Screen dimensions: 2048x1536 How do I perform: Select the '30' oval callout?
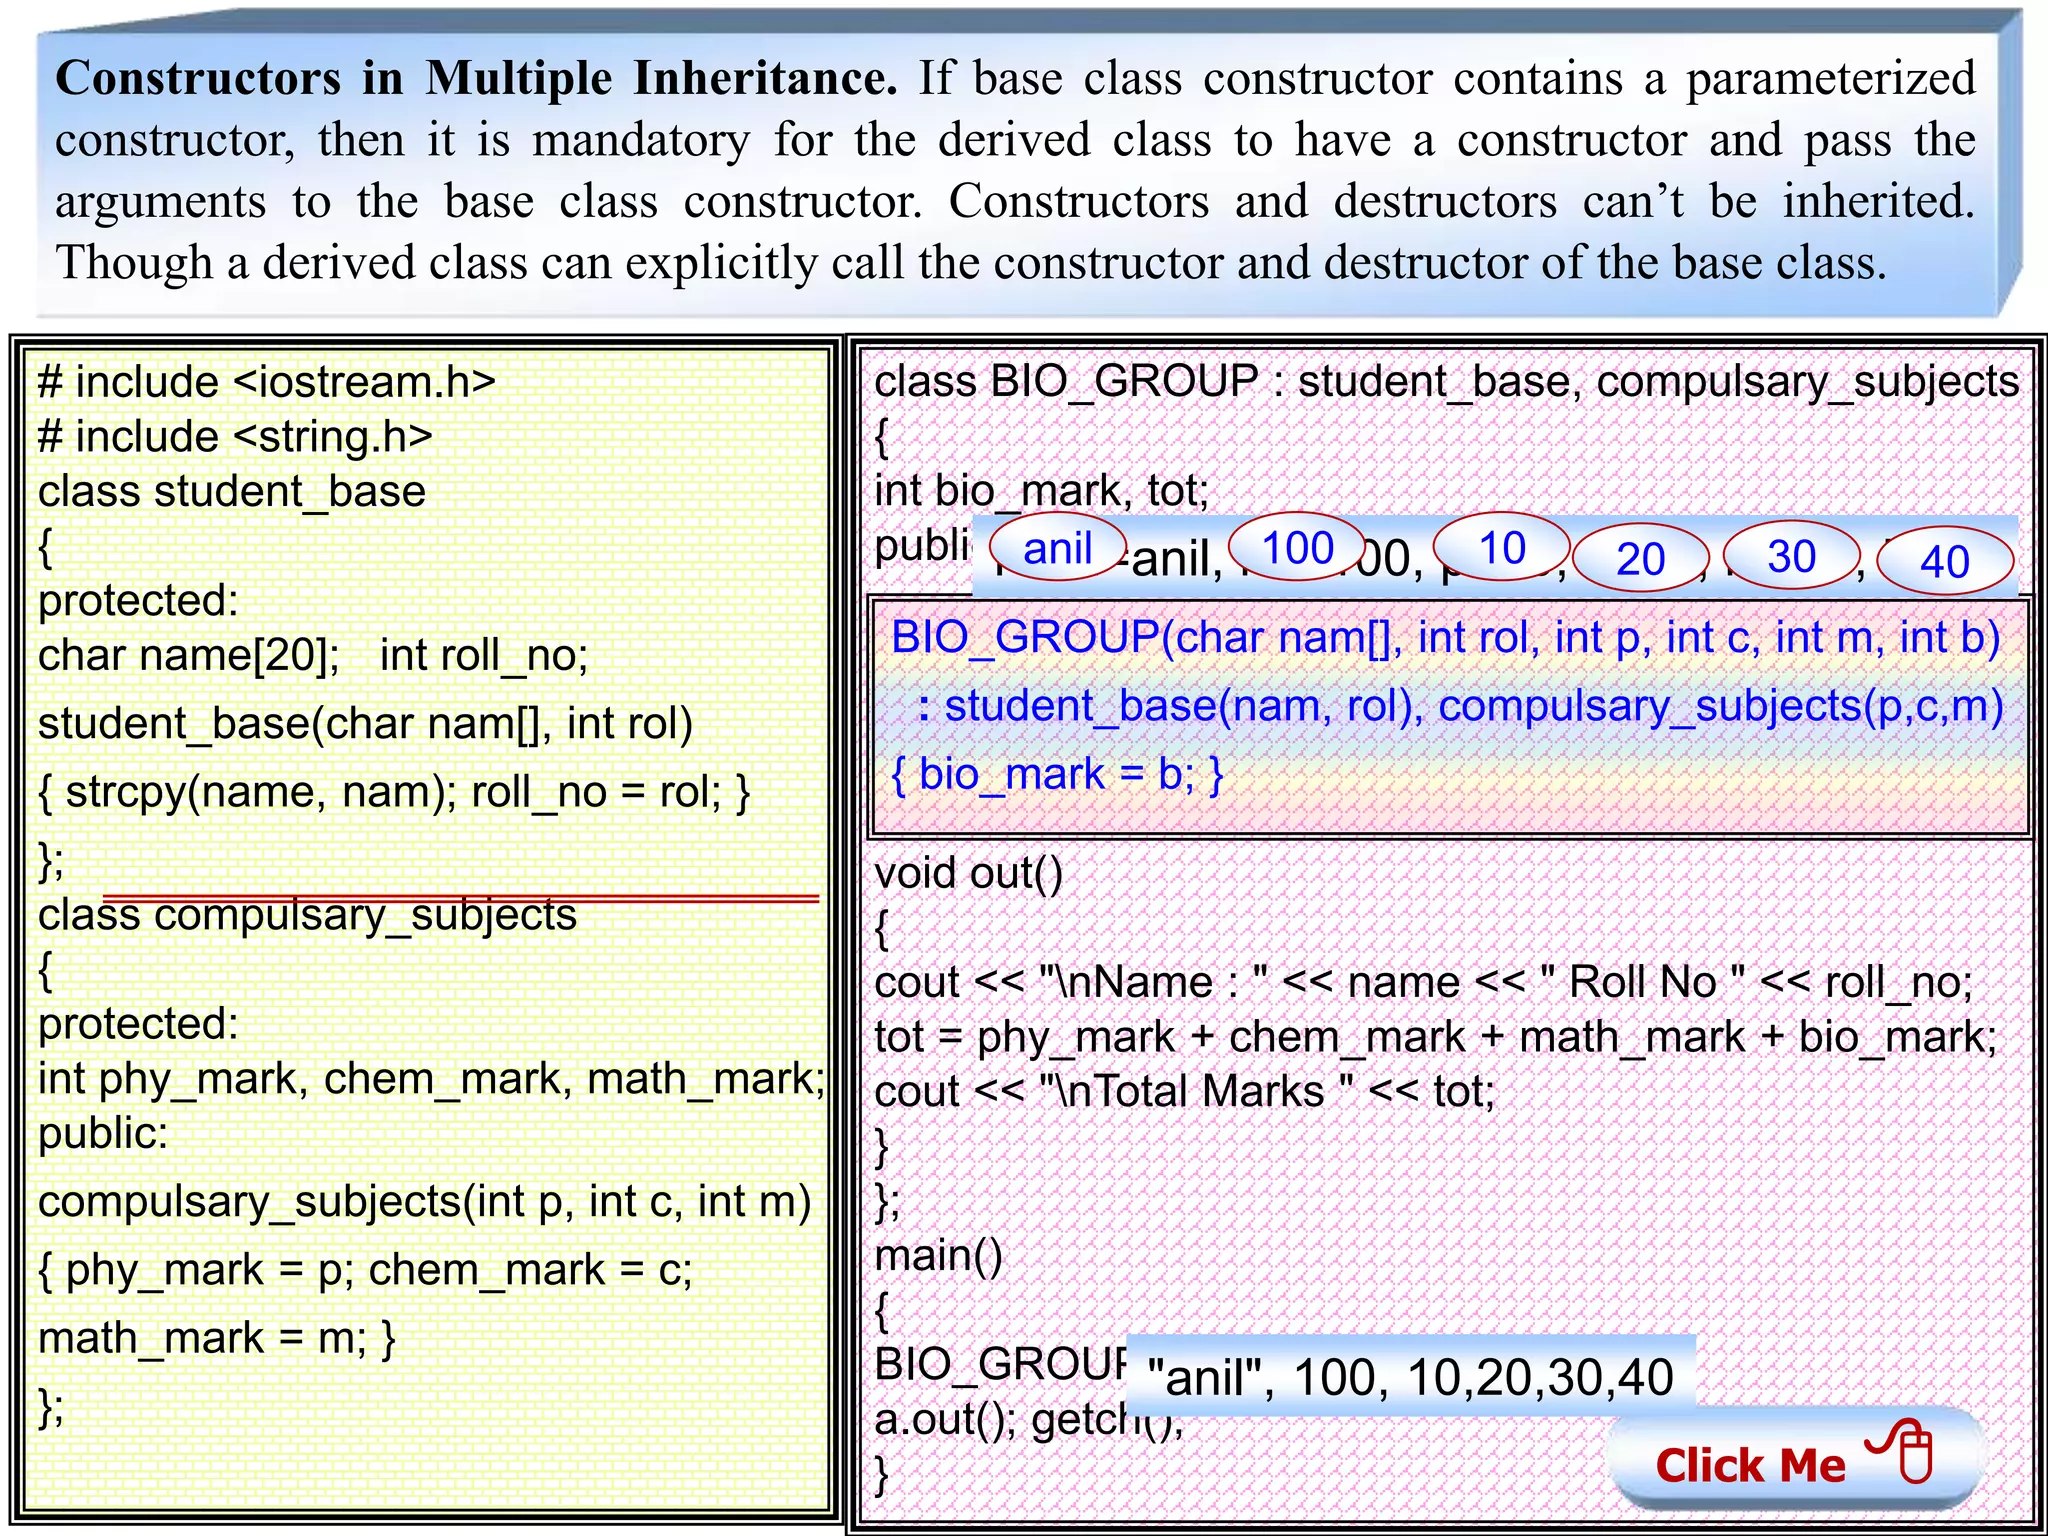[1791, 556]
